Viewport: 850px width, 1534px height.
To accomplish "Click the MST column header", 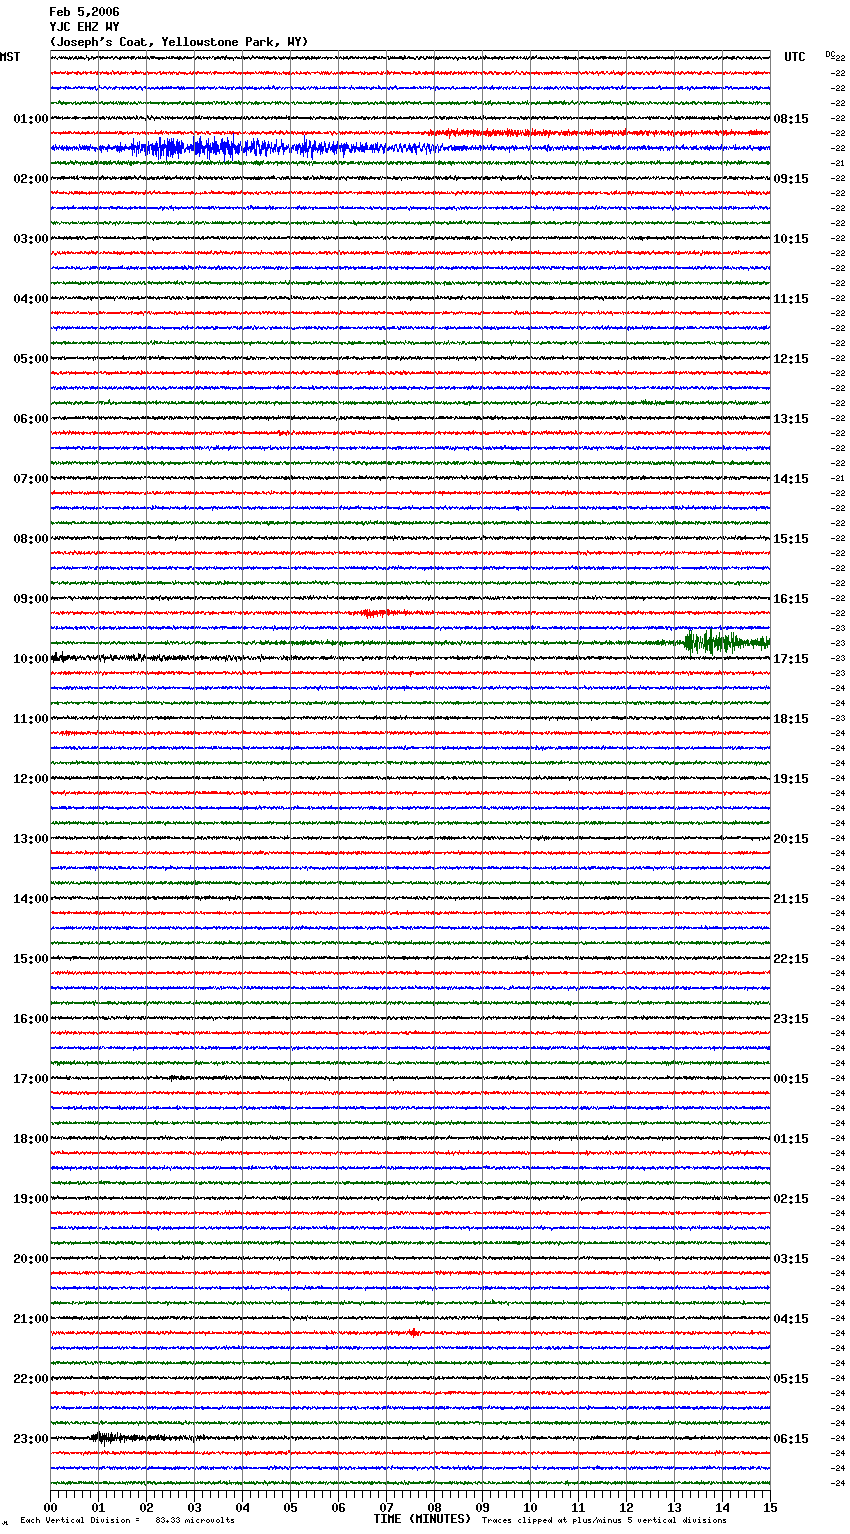I will [10, 57].
